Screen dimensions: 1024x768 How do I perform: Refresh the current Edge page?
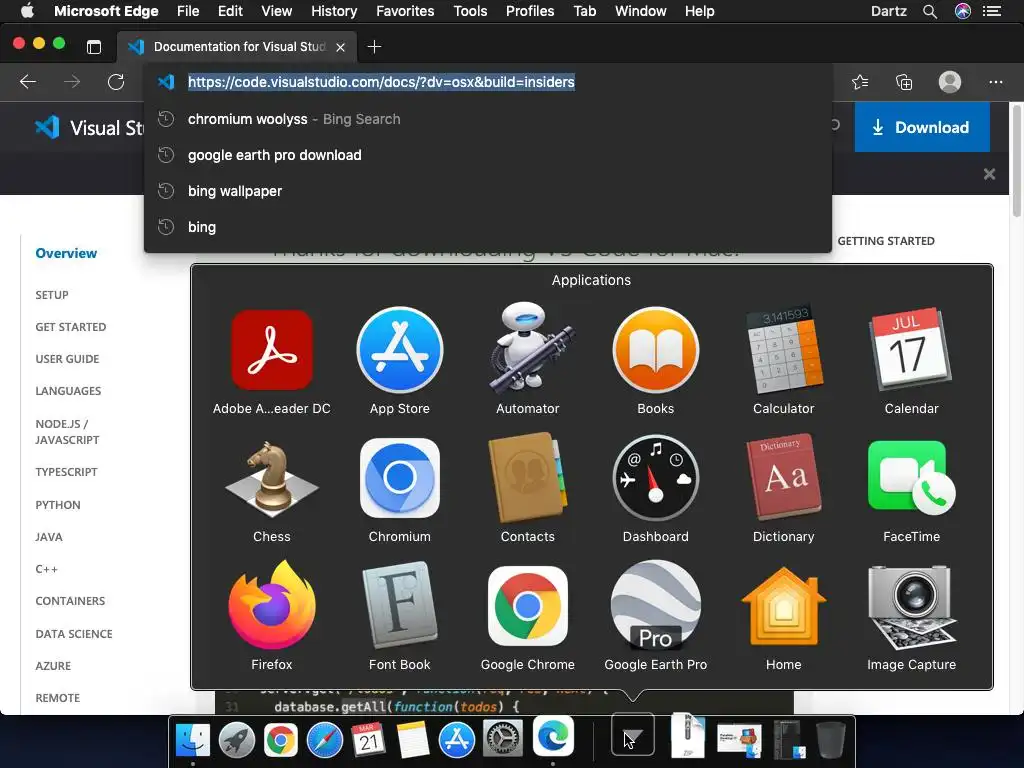click(x=116, y=82)
